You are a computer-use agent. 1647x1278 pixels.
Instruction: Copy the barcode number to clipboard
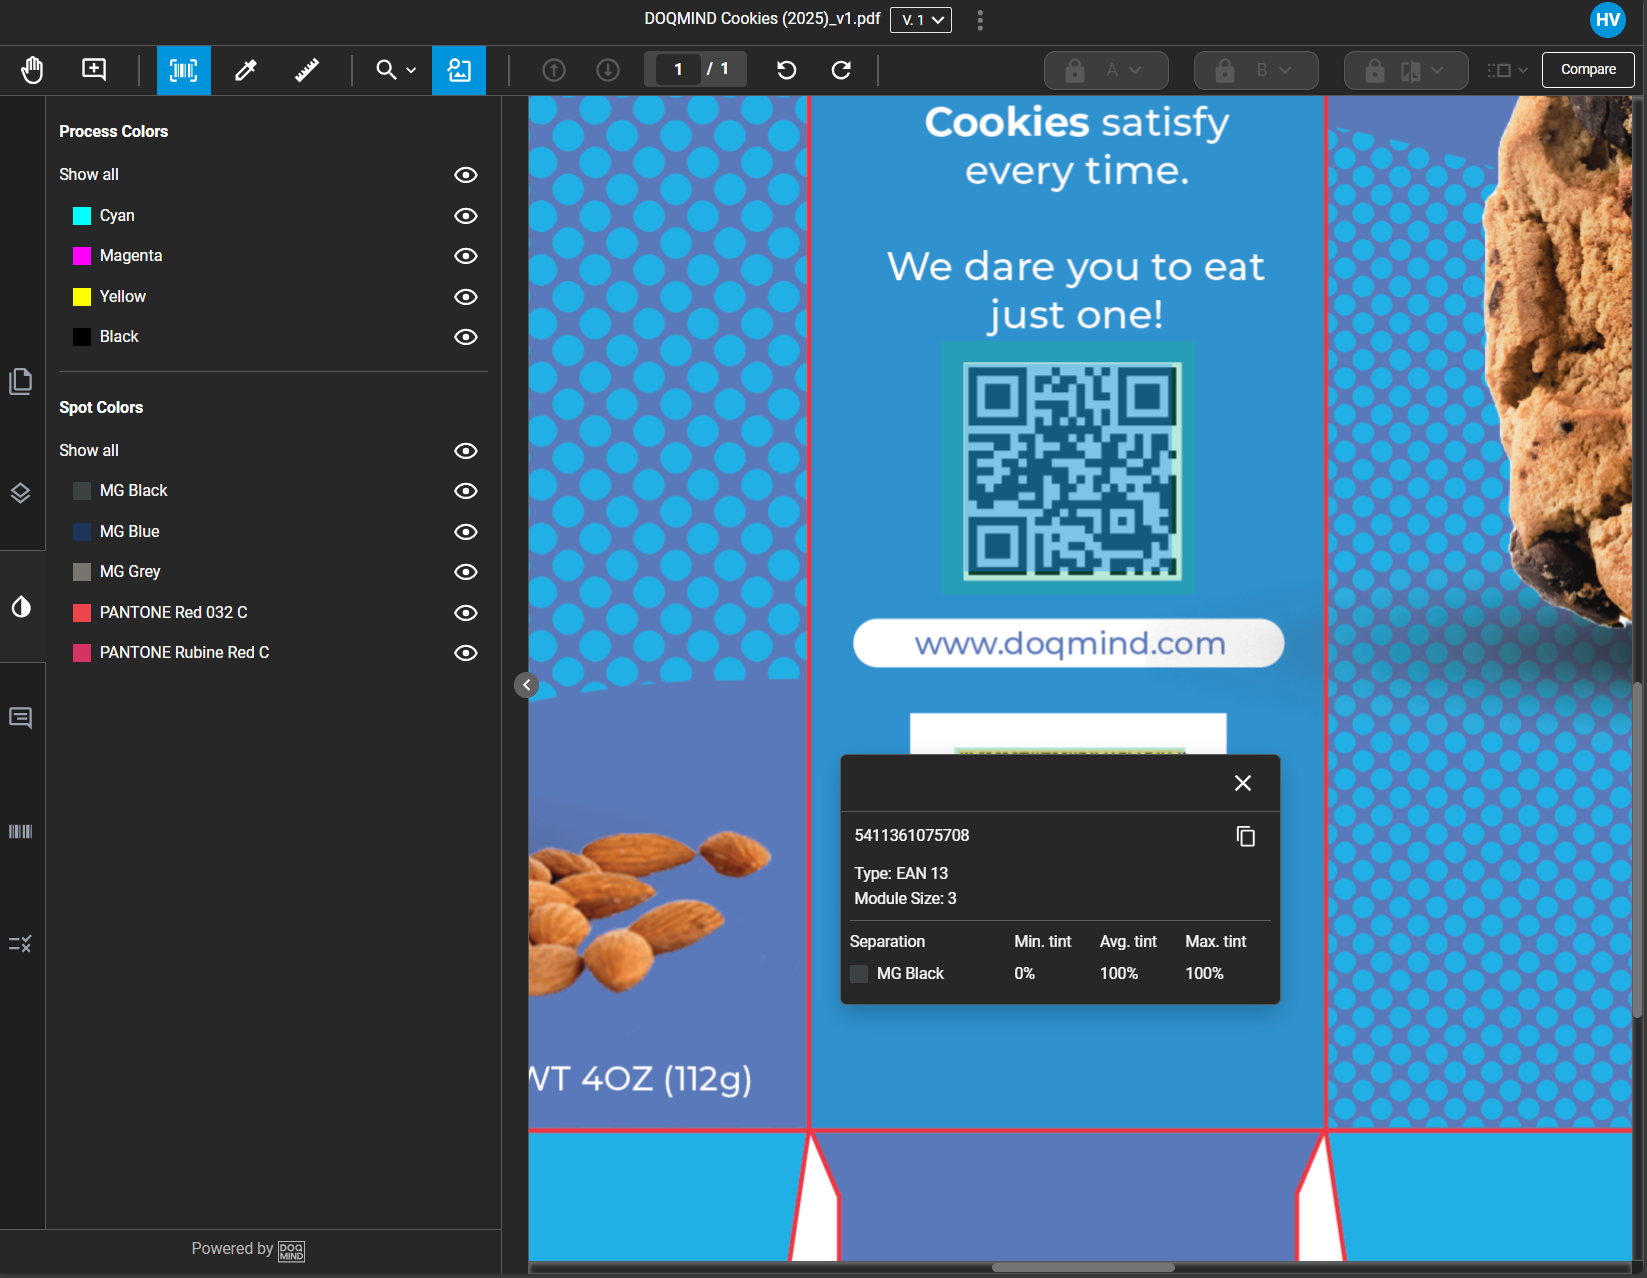click(x=1245, y=836)
